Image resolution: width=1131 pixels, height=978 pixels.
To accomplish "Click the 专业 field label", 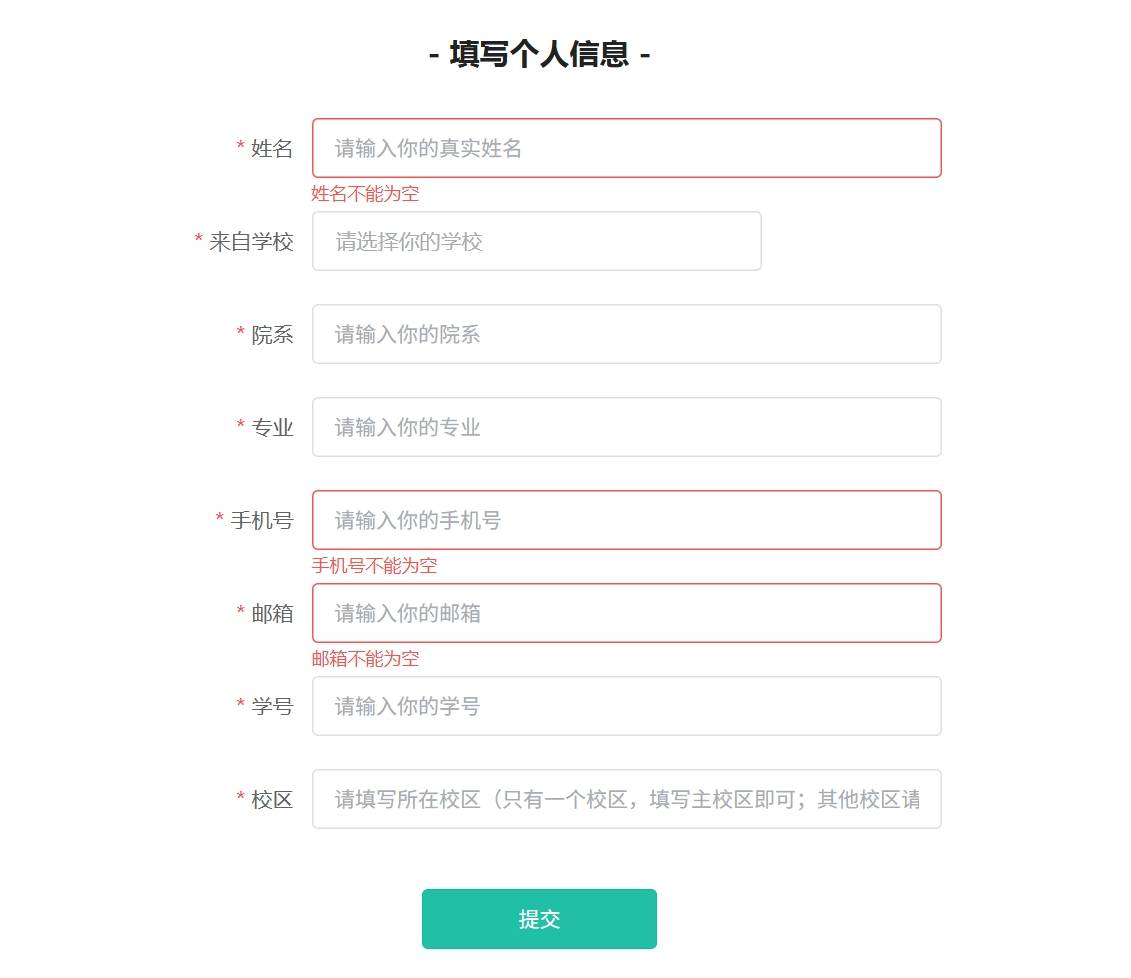I will 272,428.
